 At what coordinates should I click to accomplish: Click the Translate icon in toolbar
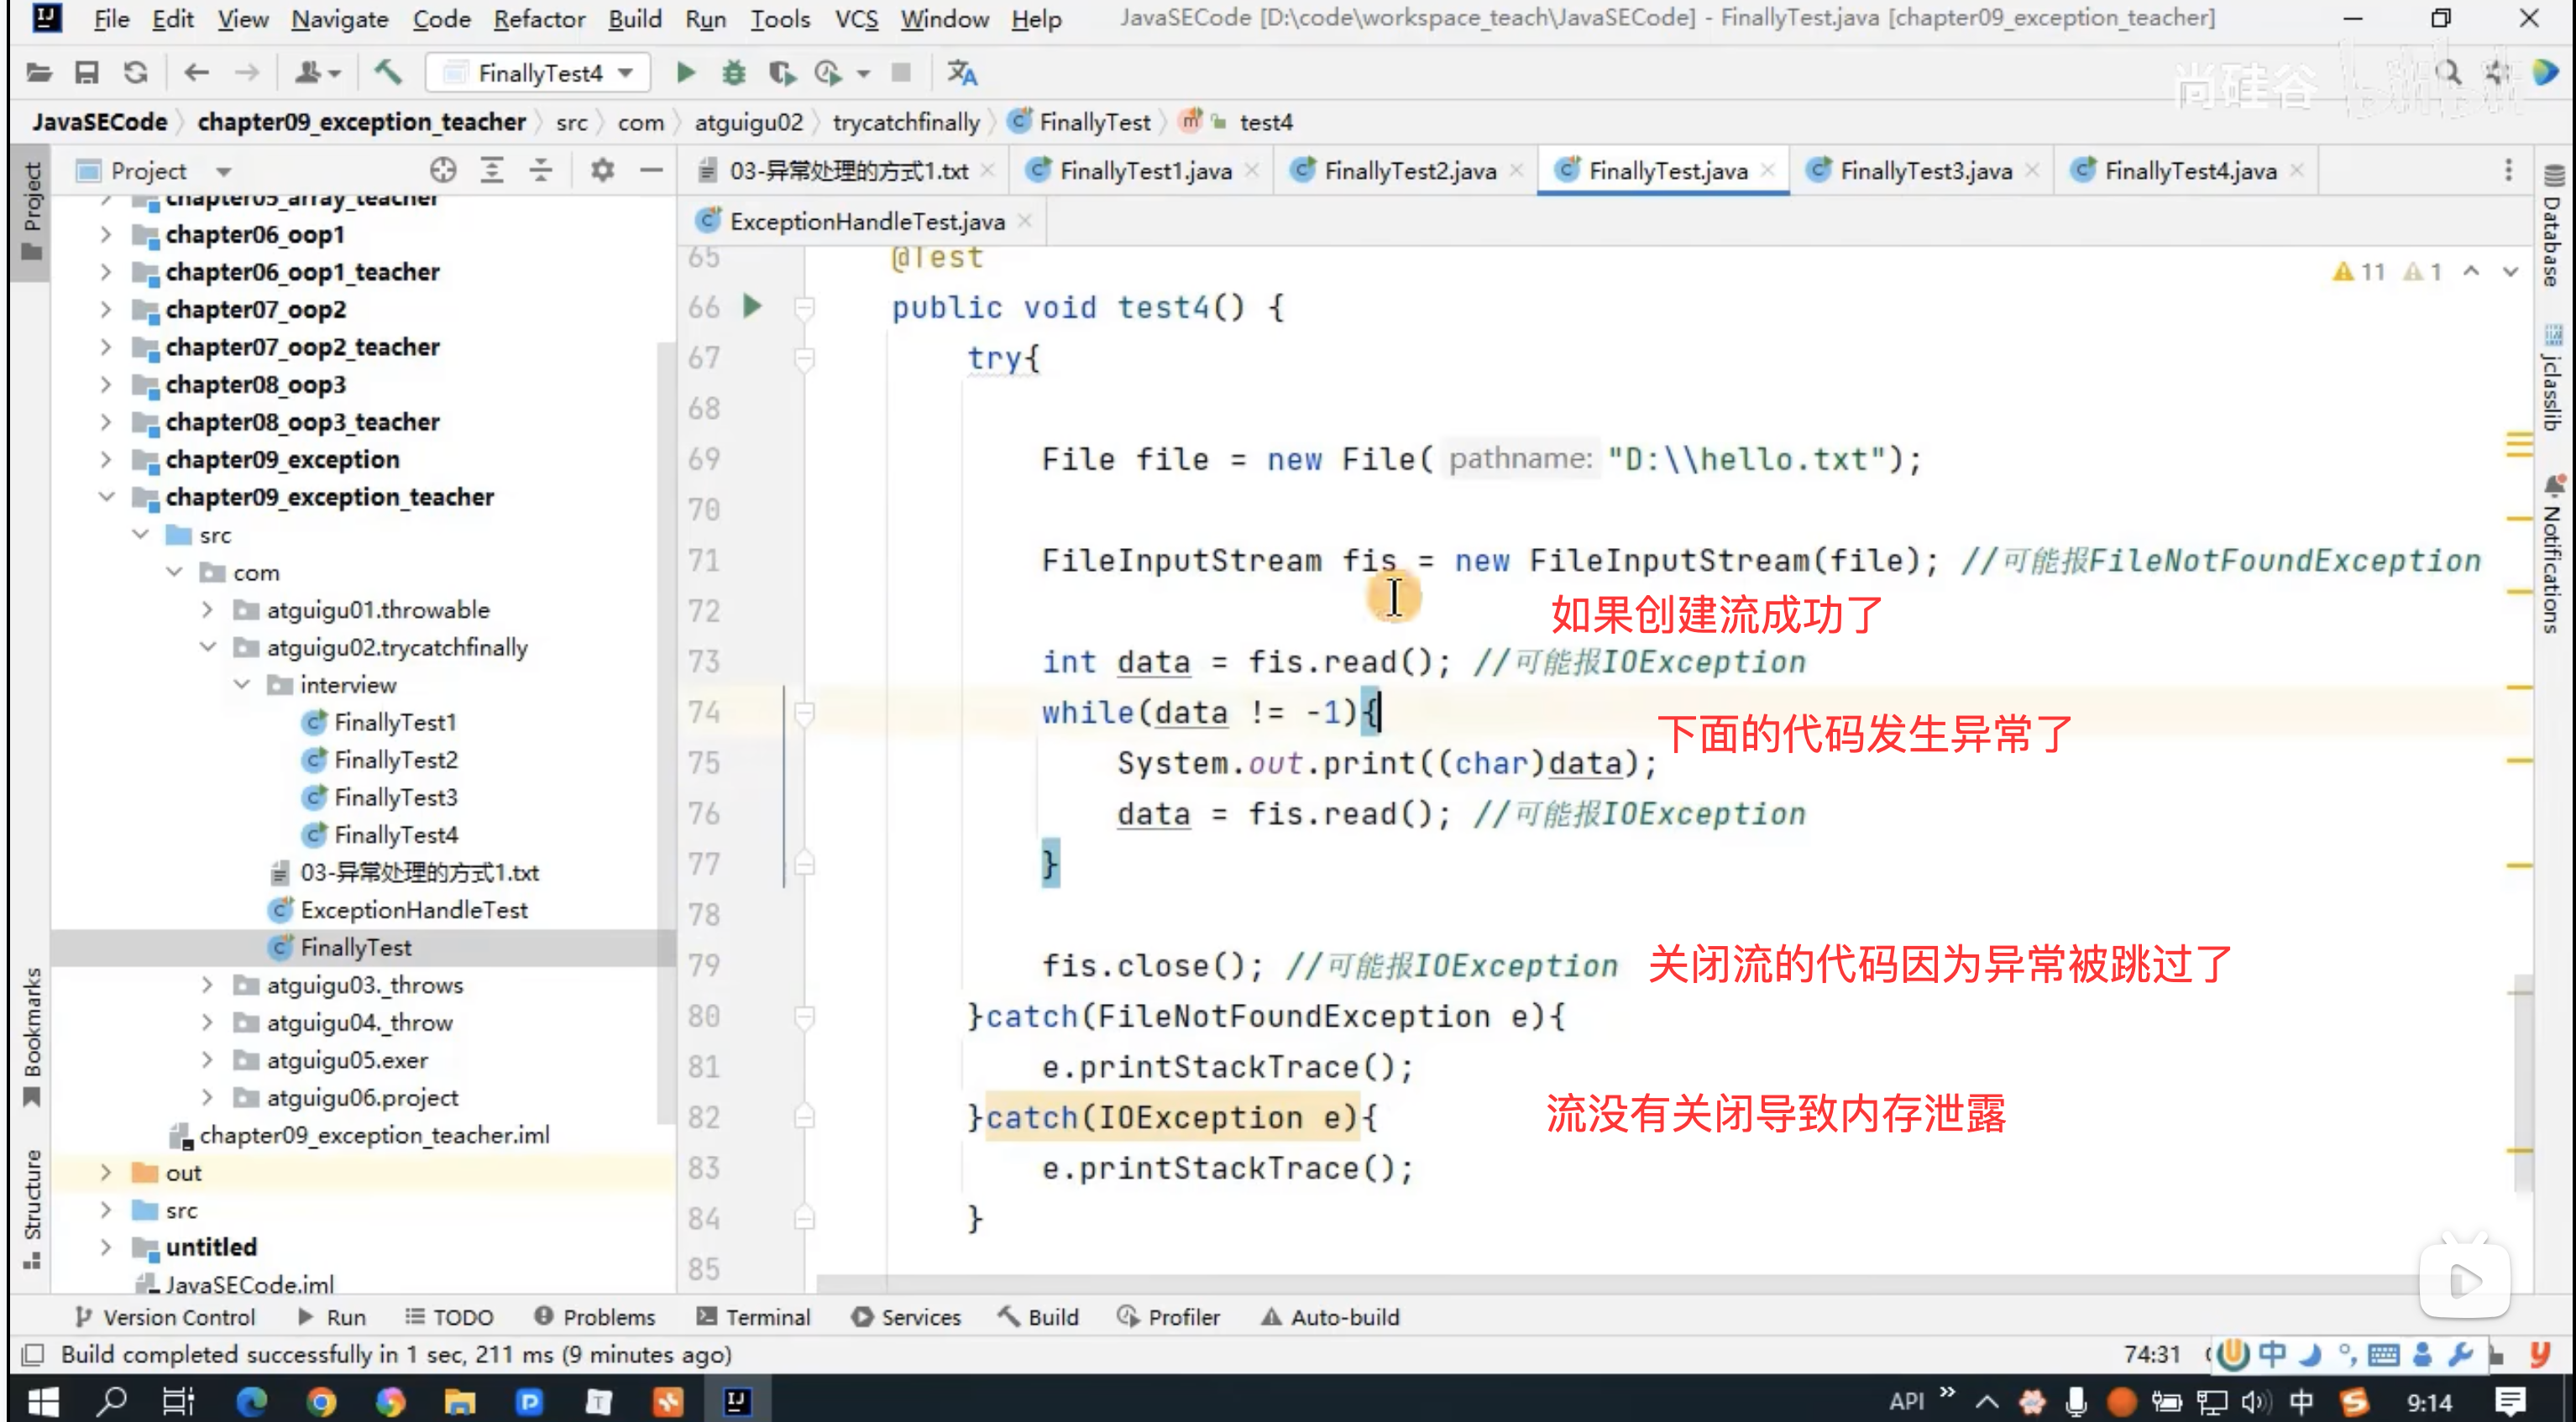(962, 72)
